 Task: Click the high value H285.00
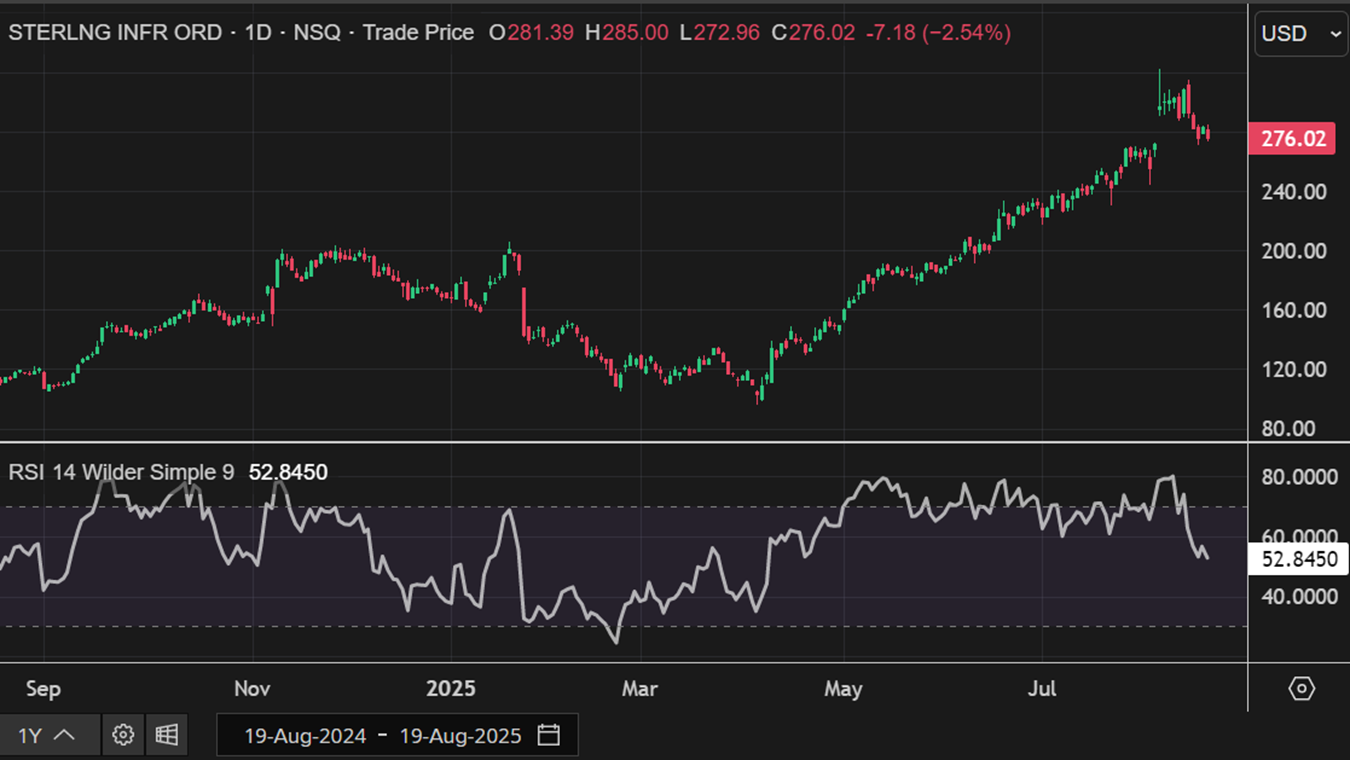pos(627,33)
